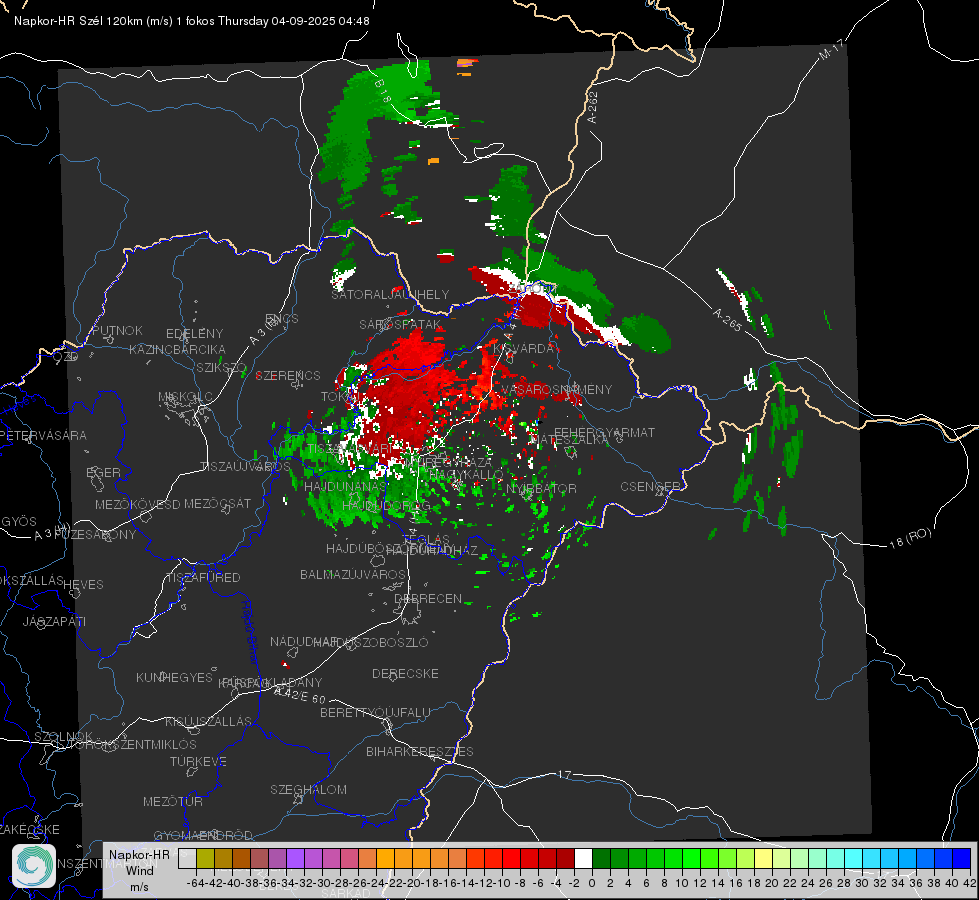Viewport: 979px width, 900px height.
Task: Select the BERETTYÓÚJFALU label
Action: (375, 712)
